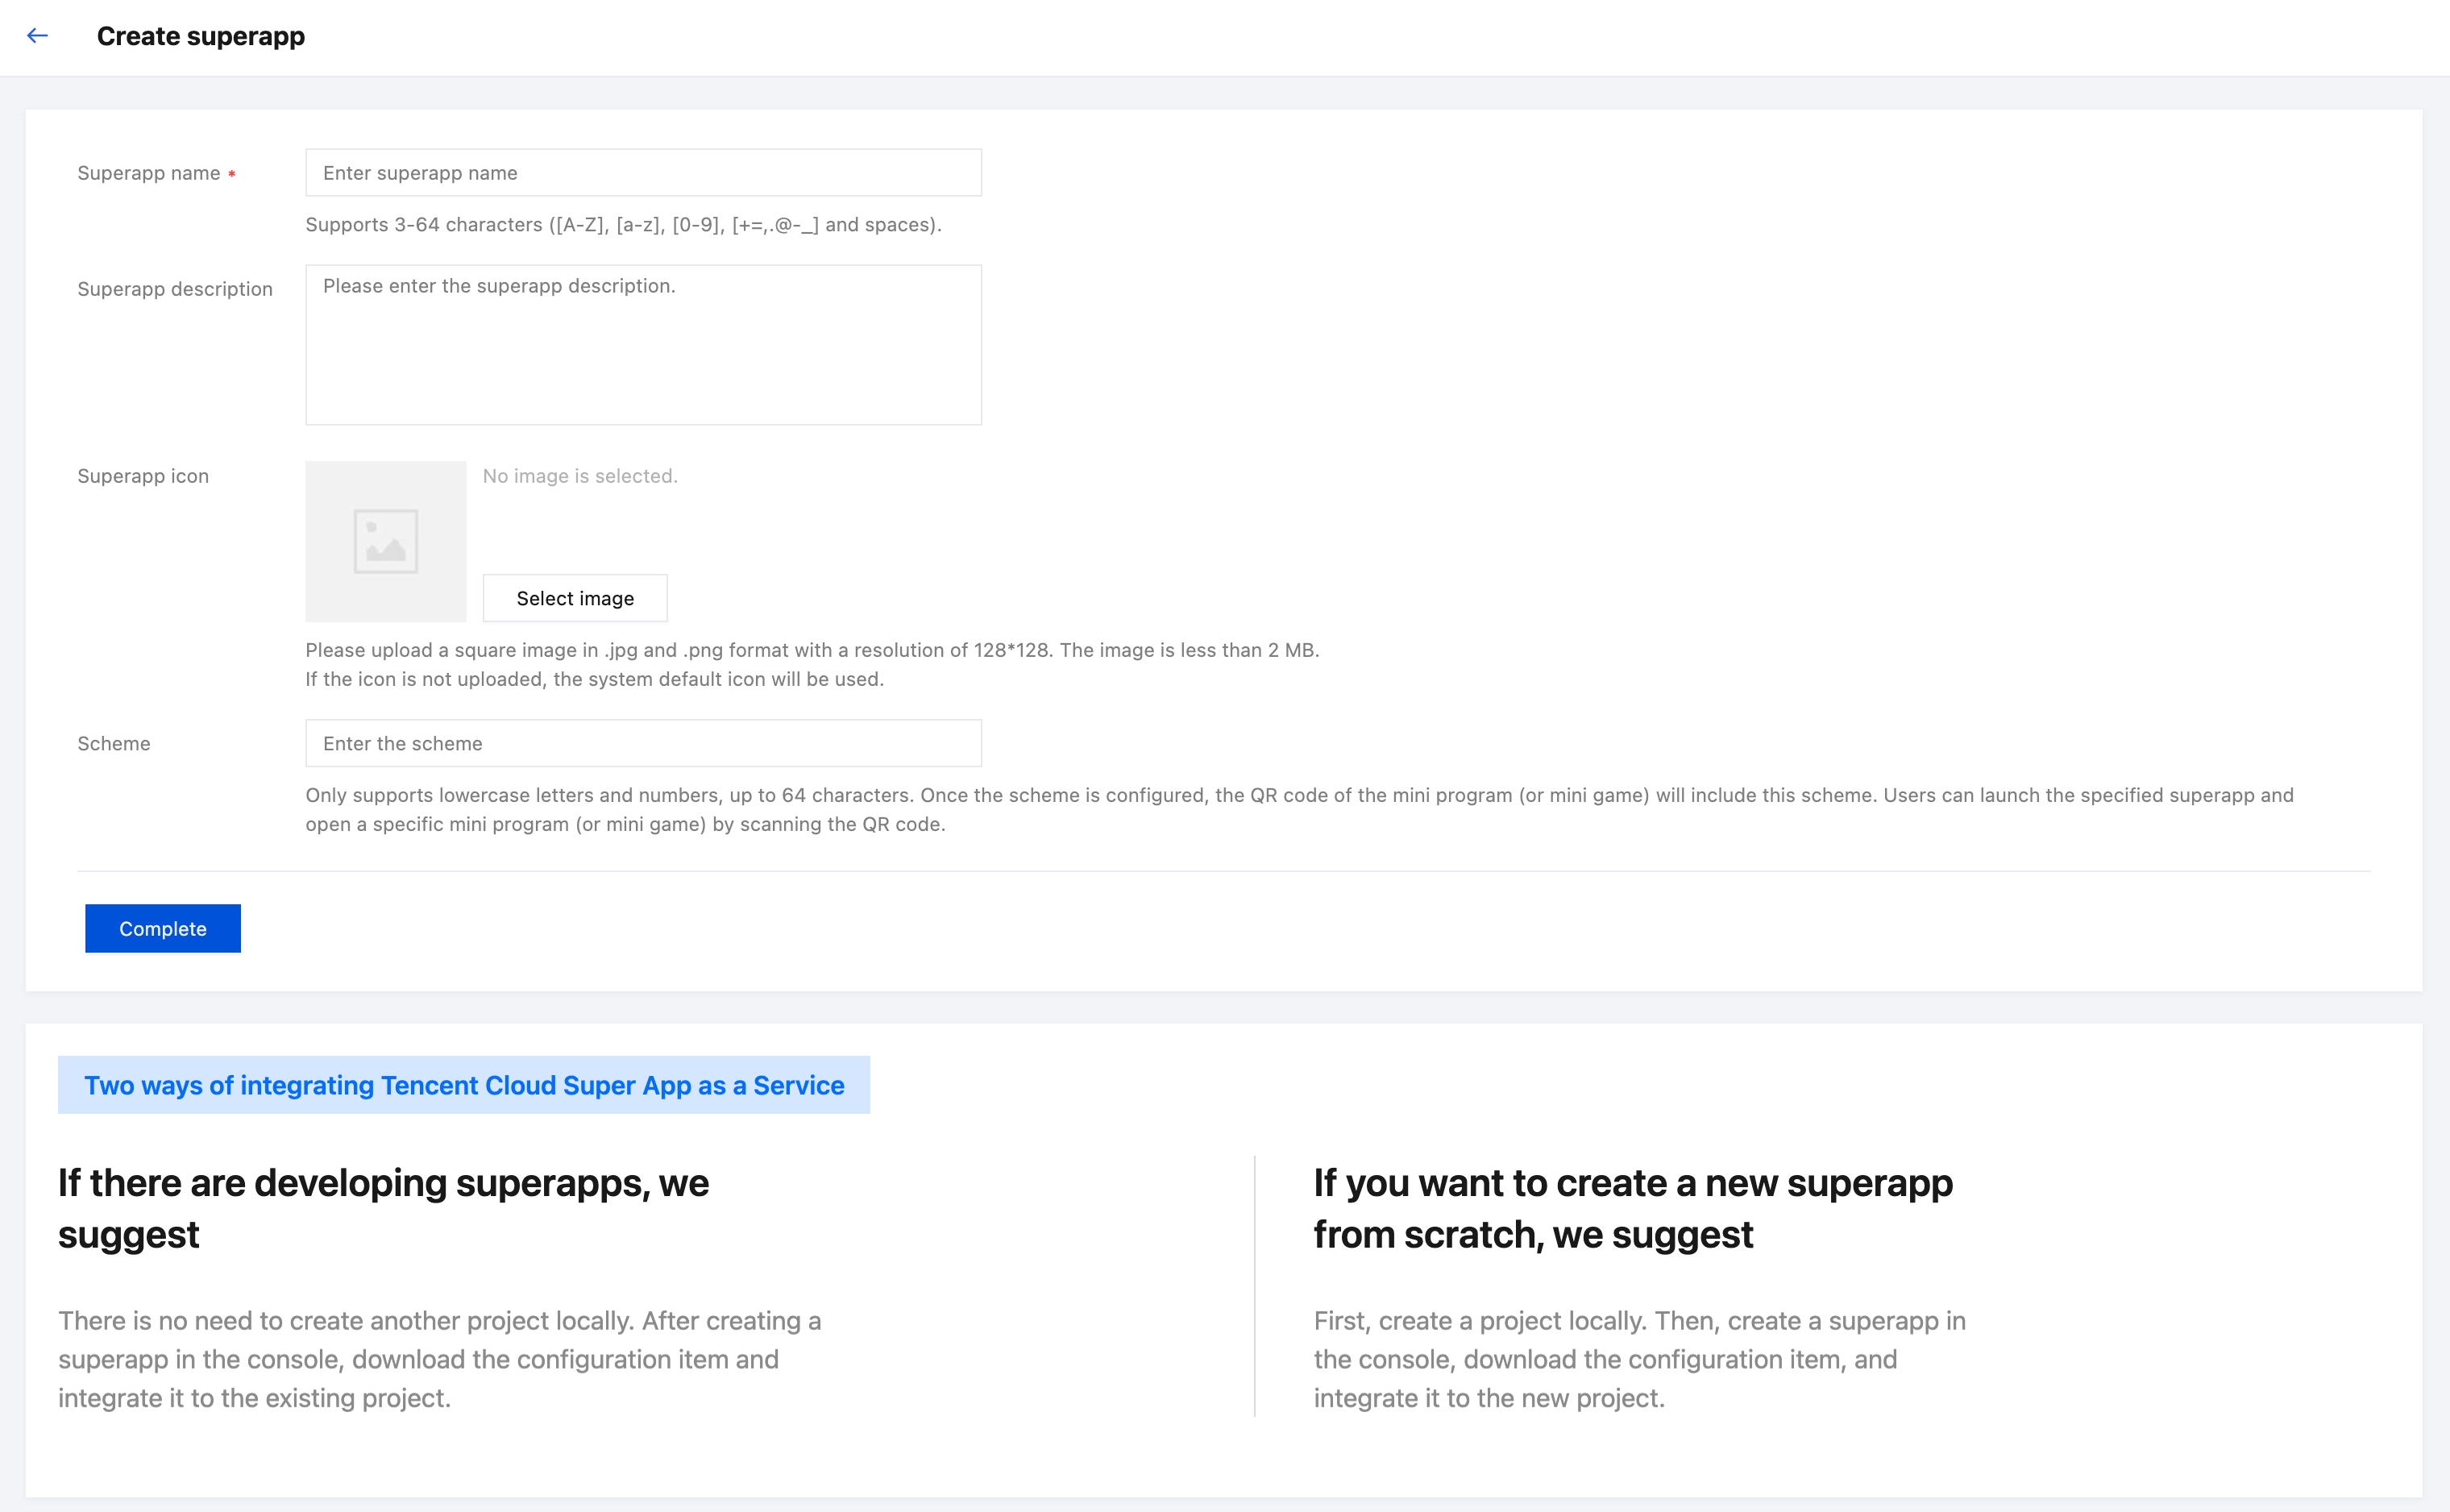
Task: Click the 'Superapp description' label
Action: coord(175,289)
